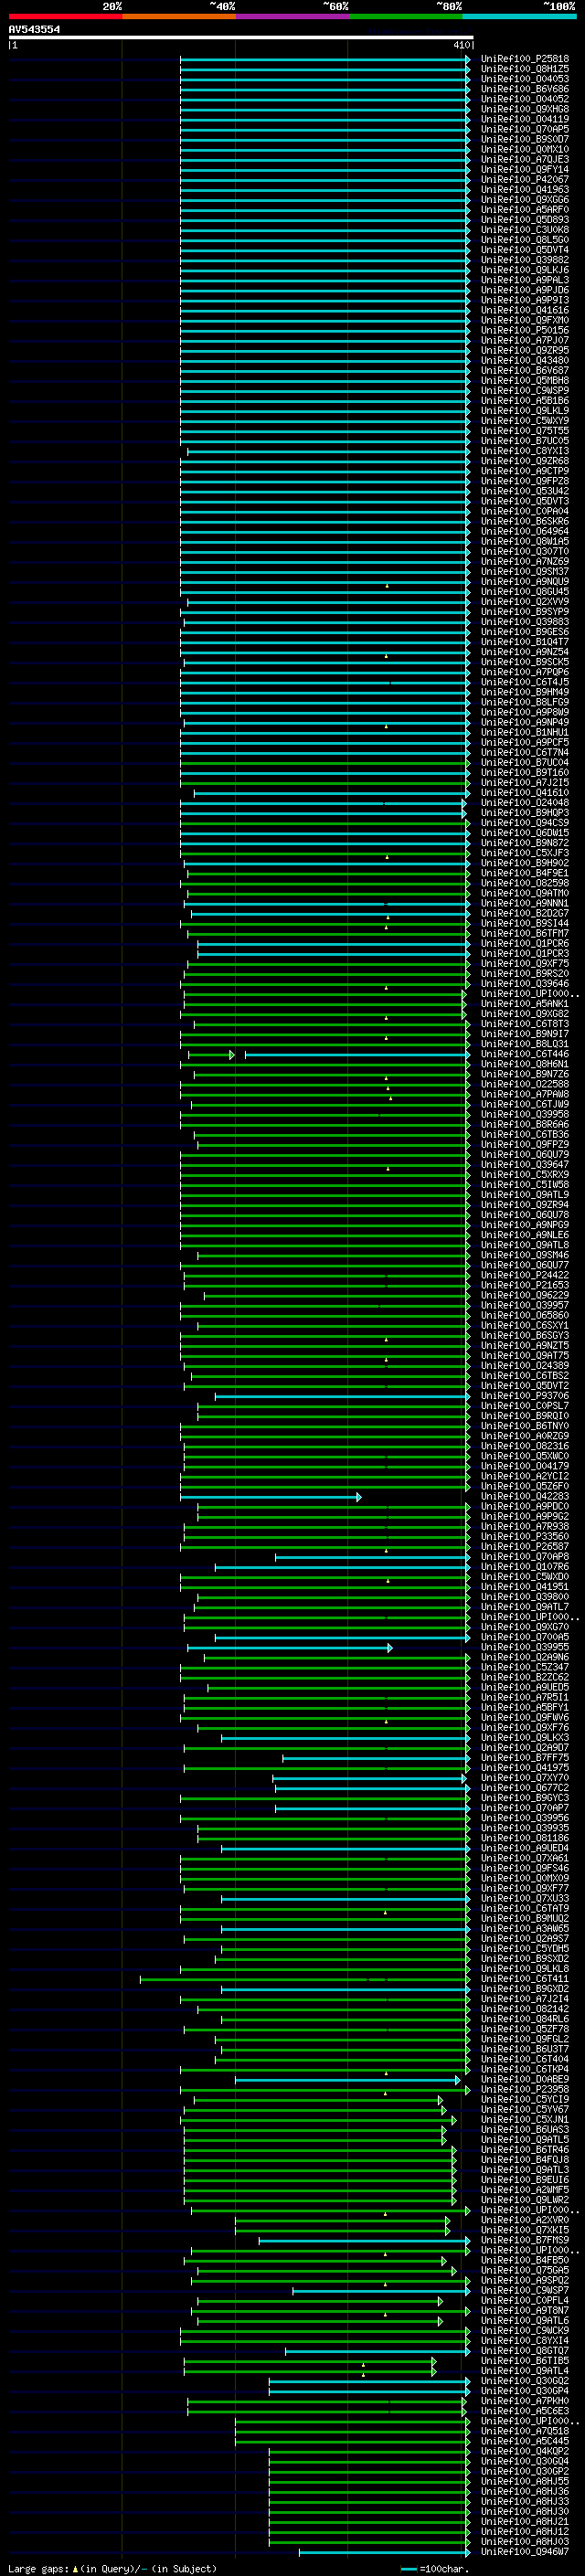Select the UniRef100_P50156 label

[525, 330]
